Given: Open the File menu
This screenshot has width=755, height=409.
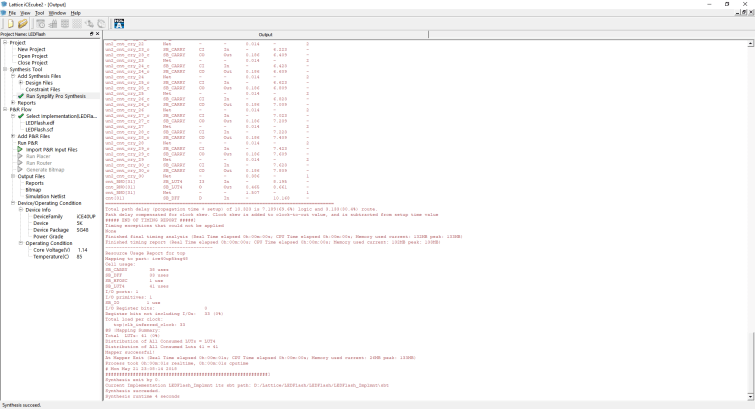Looking at the screenshot, I should point(13,13).
